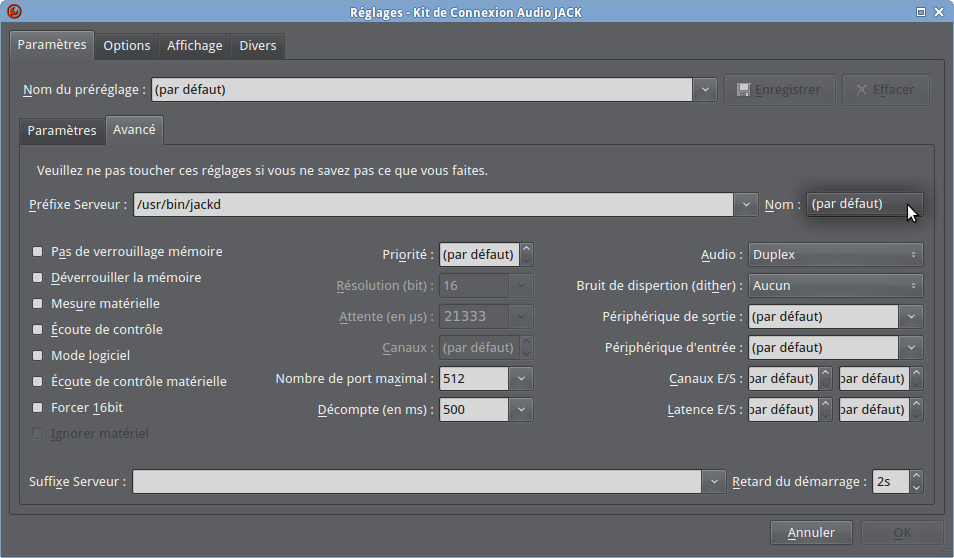Click Décompte value 500 field
This screenshot has height=558, width=954.
[x=474, y=410]
